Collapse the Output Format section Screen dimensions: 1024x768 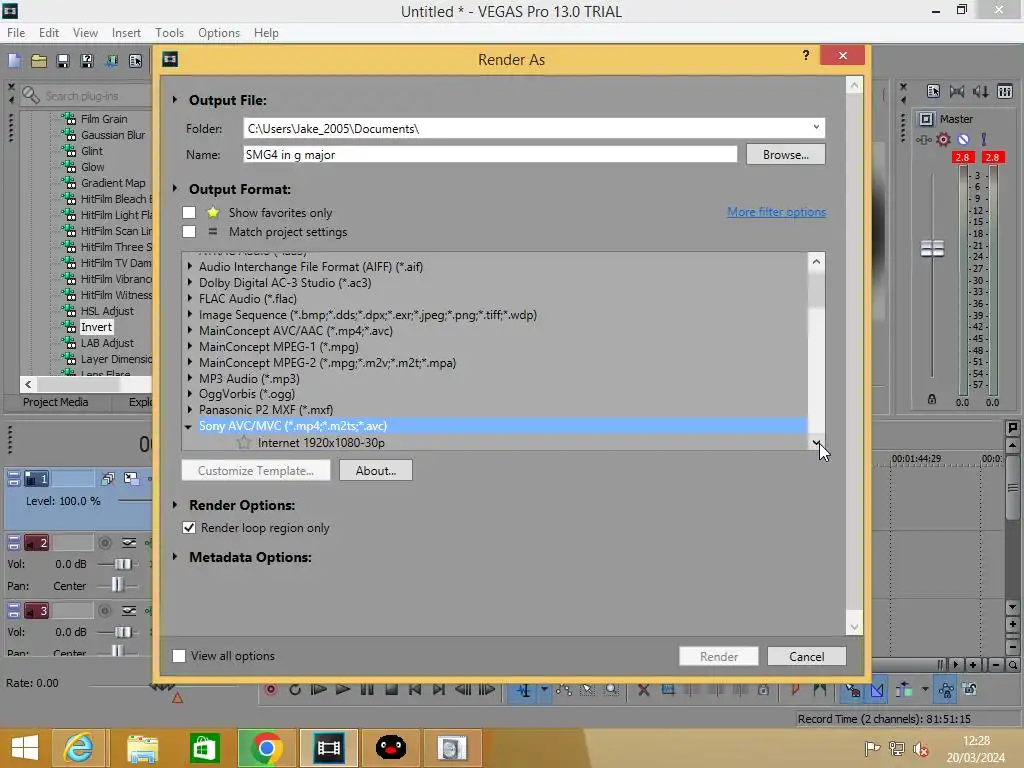[174, 189]
